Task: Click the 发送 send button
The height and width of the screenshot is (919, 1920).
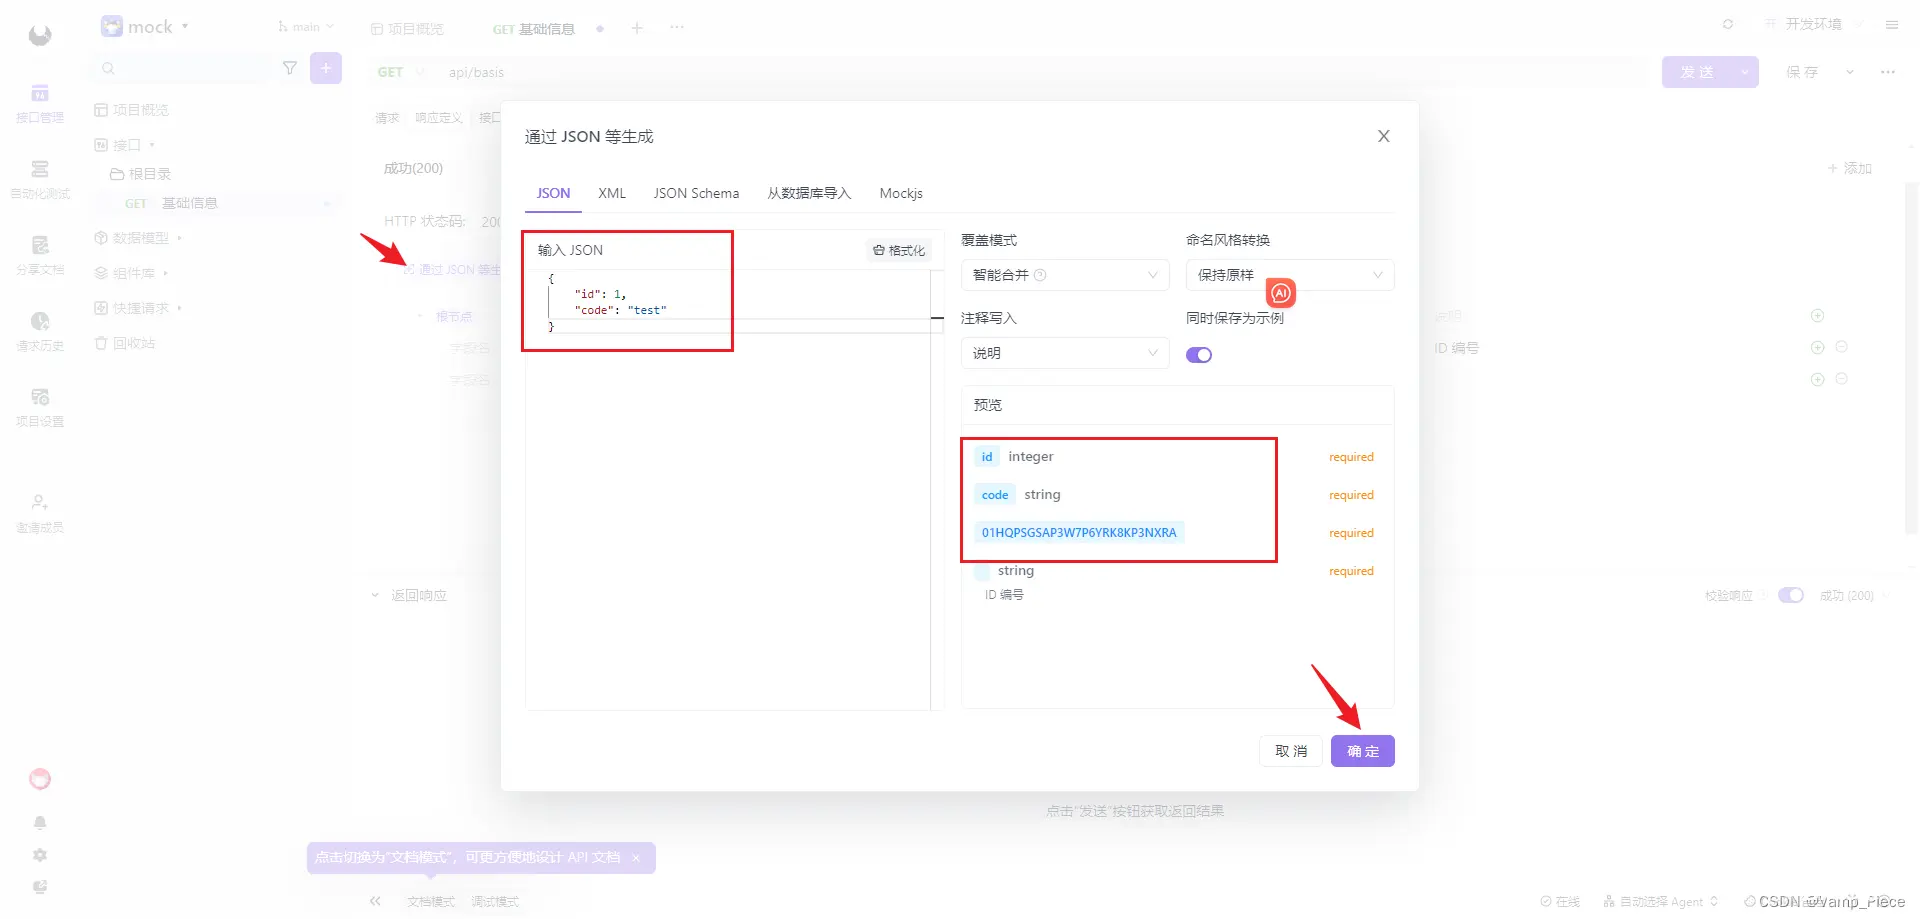Action: (1697, 72)
